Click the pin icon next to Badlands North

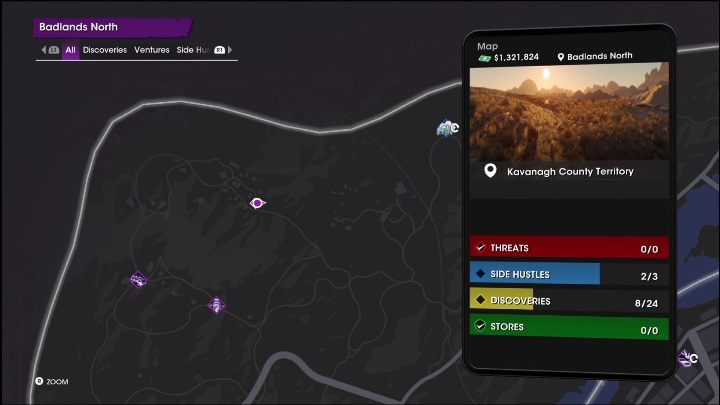tap(561, 57)
